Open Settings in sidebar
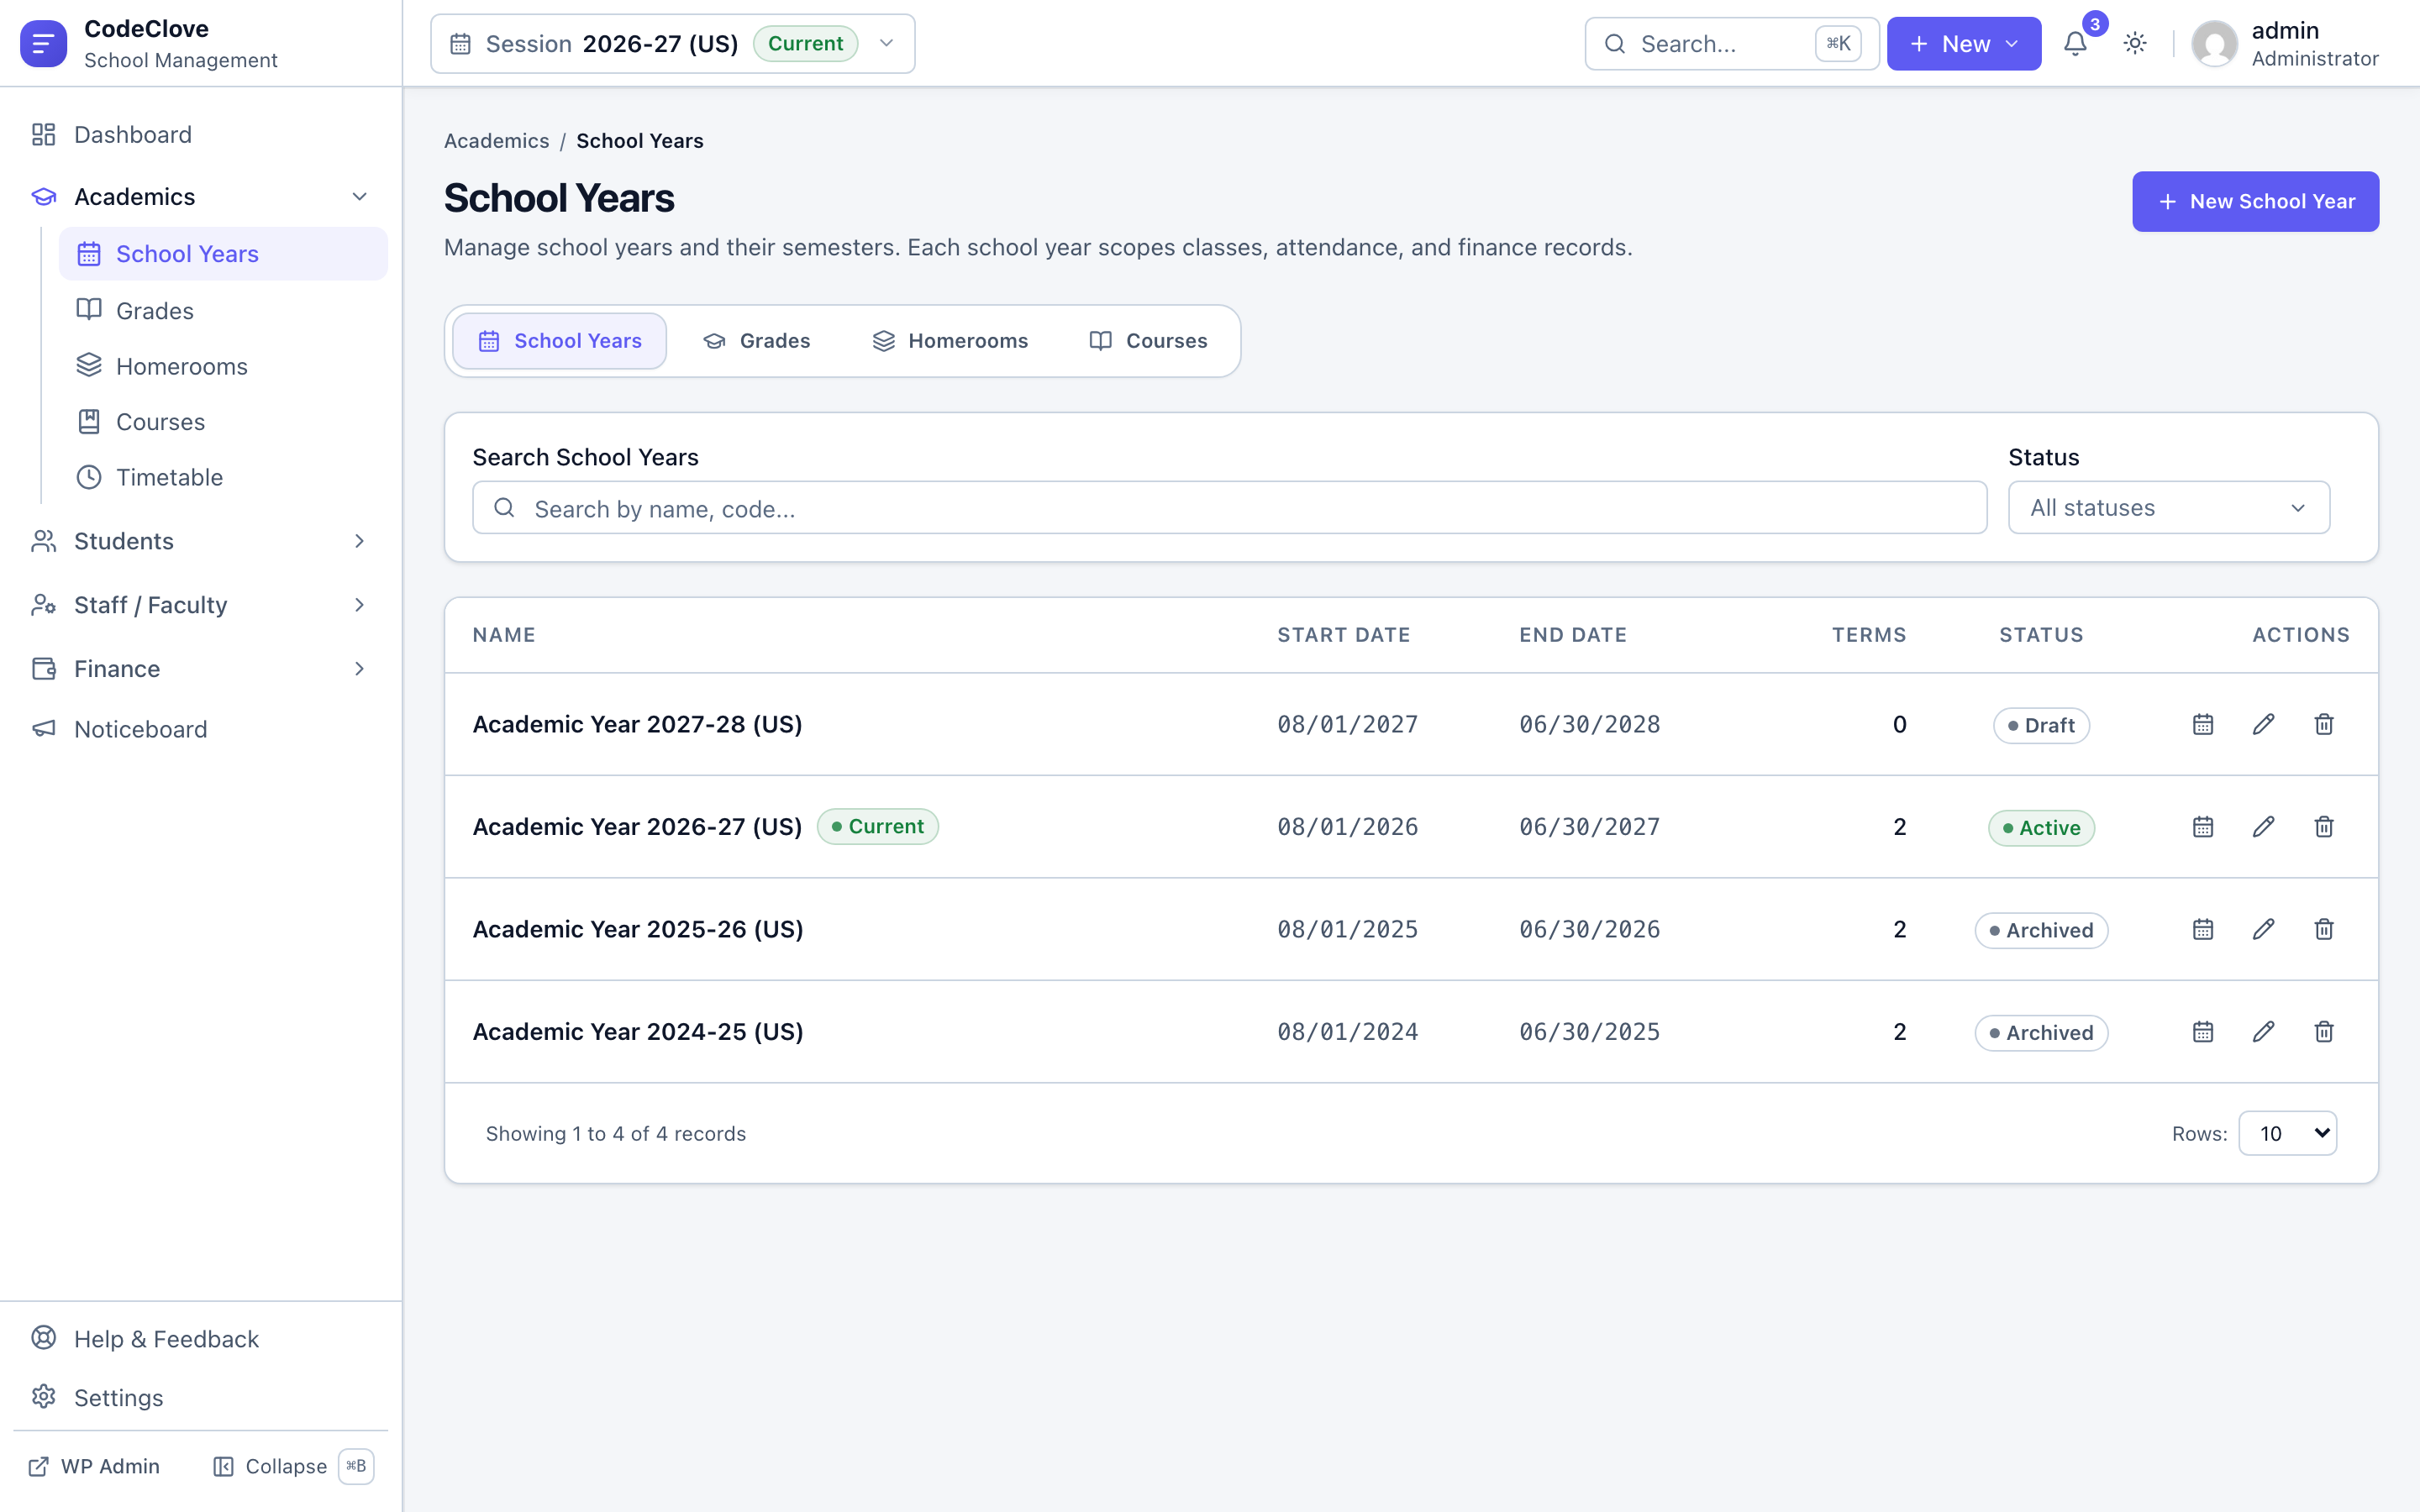2420x1512 pixels. click(201, 1398)
